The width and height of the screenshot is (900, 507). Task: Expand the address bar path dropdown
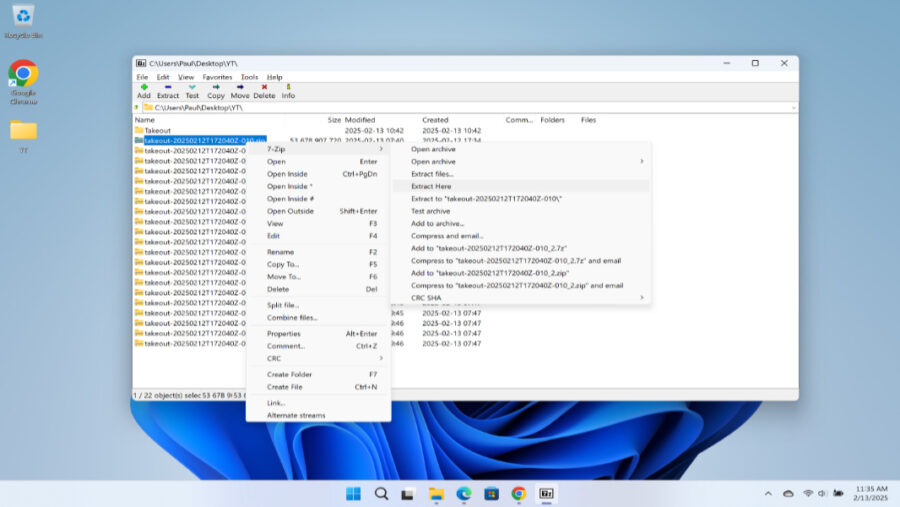793,107
